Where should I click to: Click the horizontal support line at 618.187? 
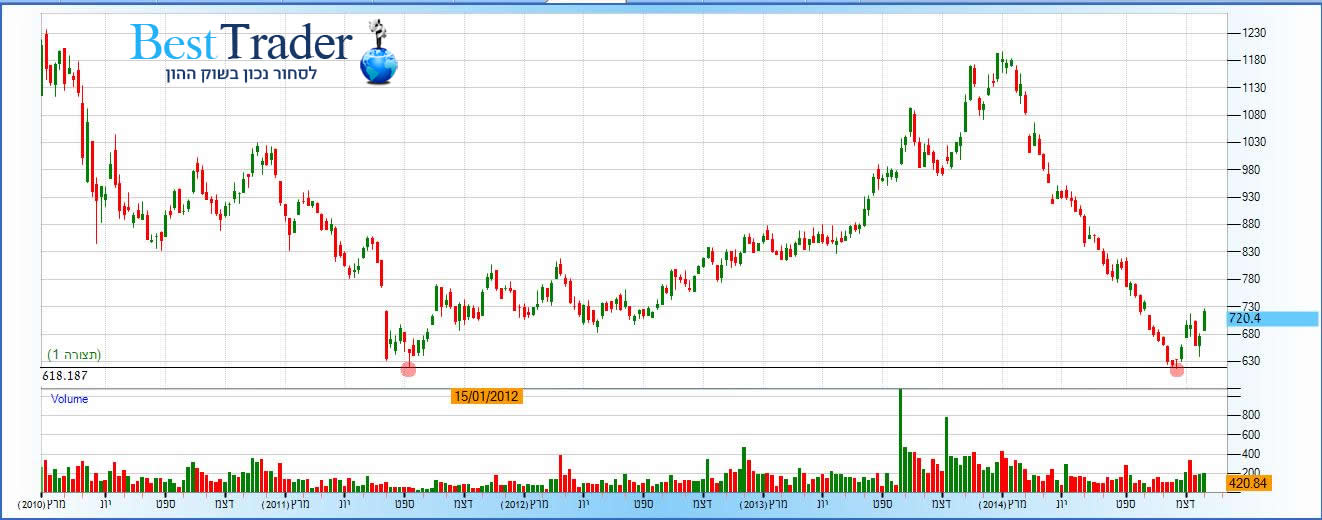(700, 367)
